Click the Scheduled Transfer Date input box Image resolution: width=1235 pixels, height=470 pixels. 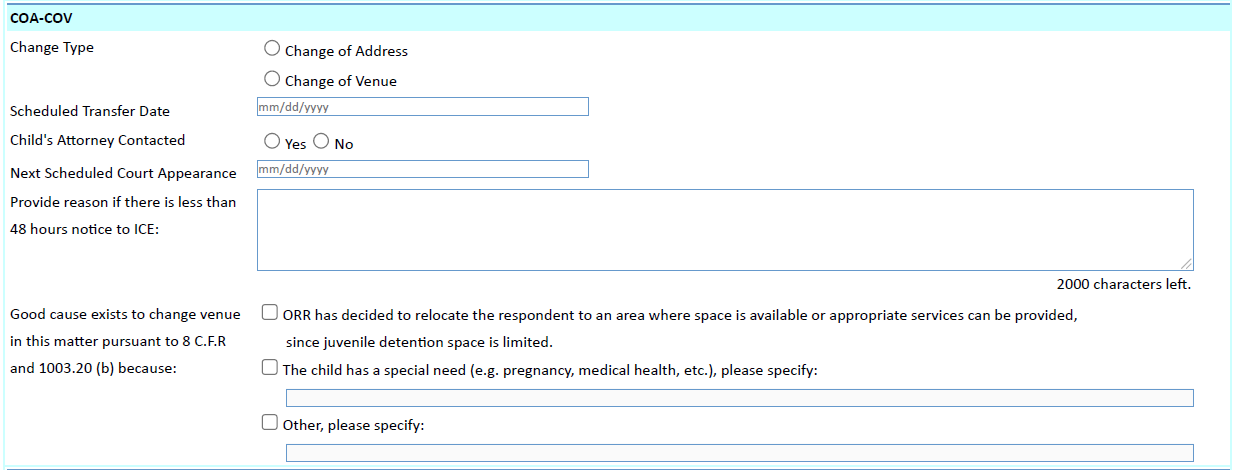tap(422, 107)
